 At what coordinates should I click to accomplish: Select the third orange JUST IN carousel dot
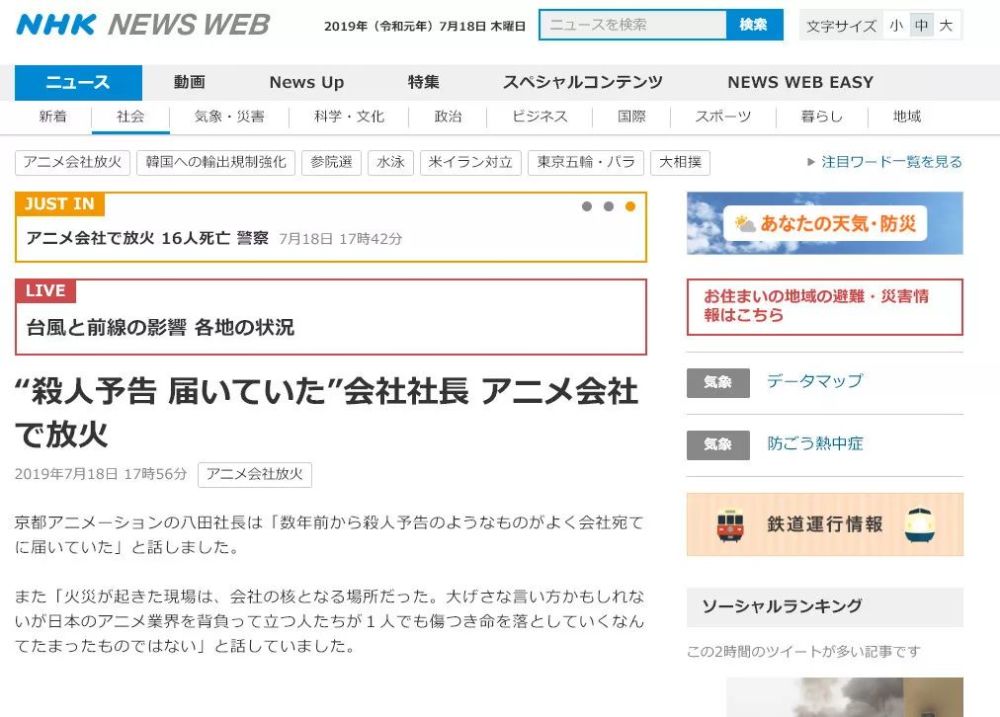[630, 207]
